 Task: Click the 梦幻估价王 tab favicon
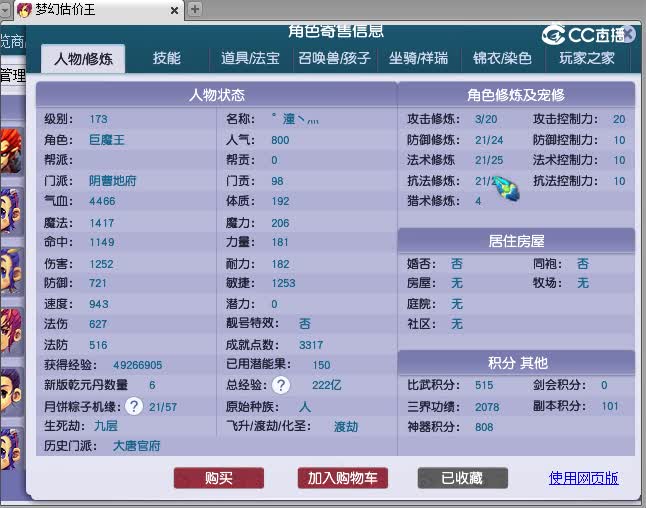(24, 10)
